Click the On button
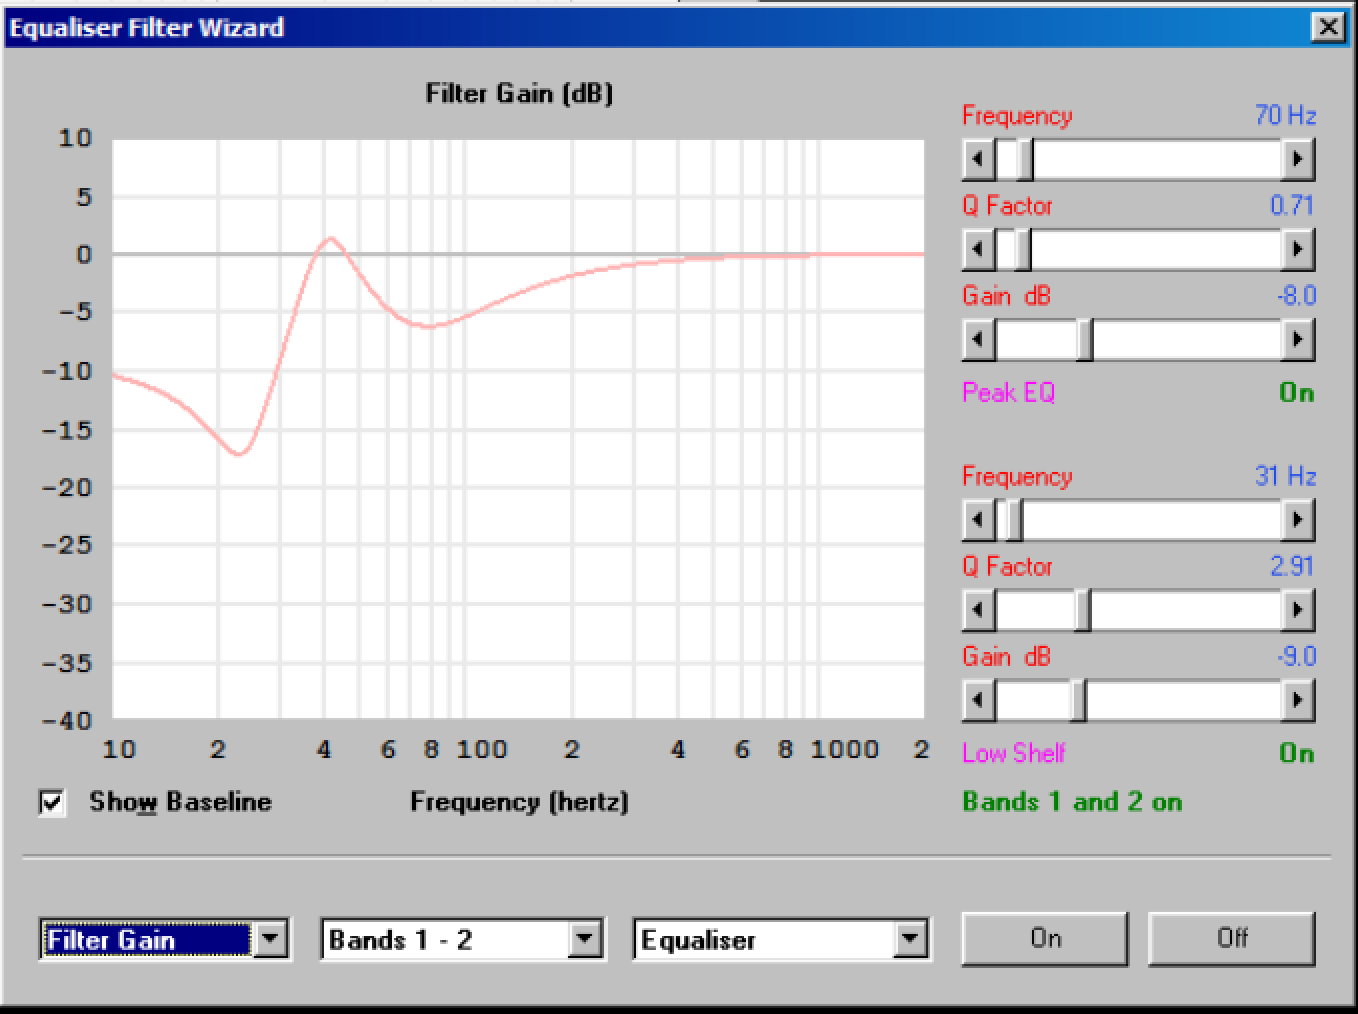Screen dimensions: 1358x1014 coord(1045,938)
